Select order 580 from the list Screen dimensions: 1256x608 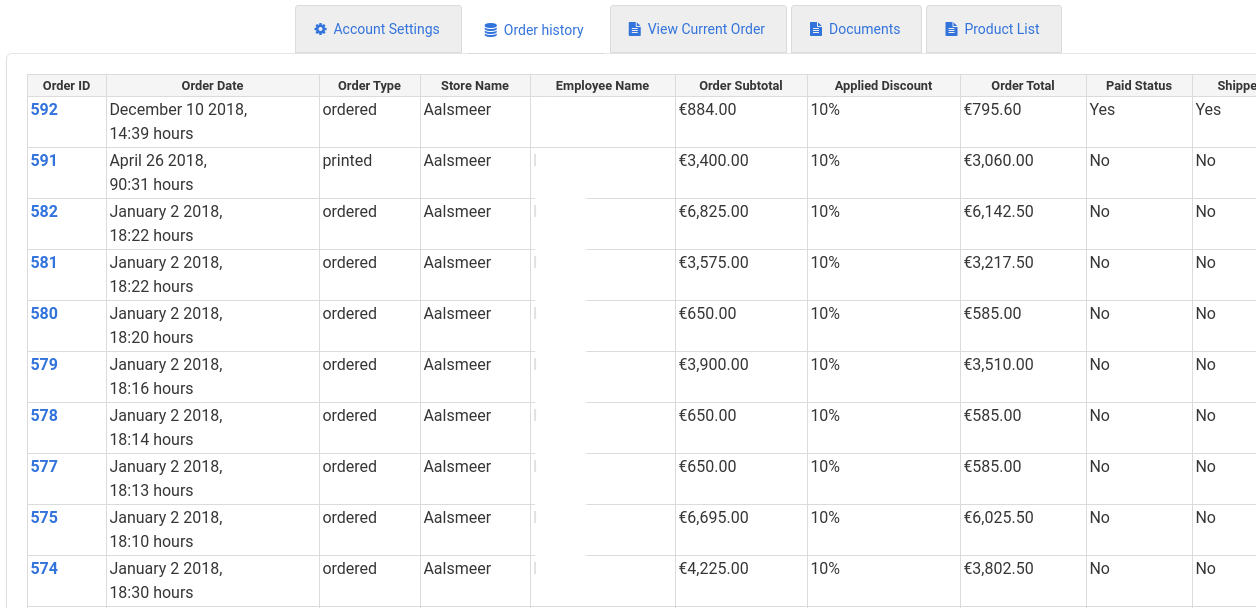click(44, 313)
